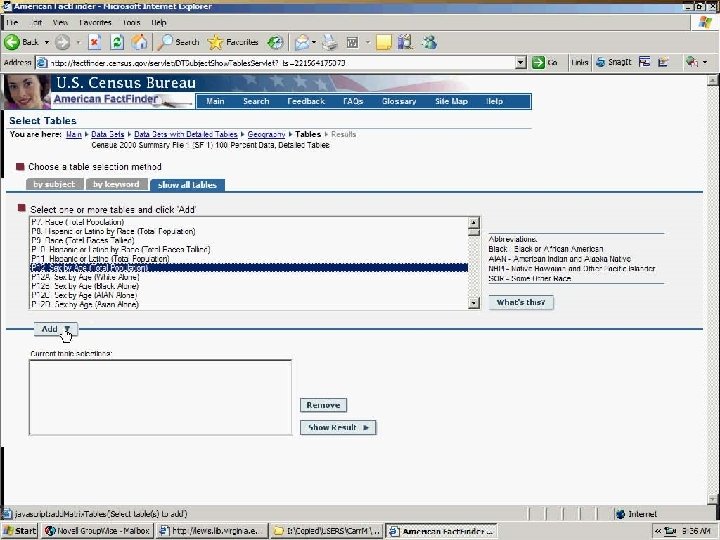This screenshot has height=540, width=720.
Task: Open the Edit menu
Action: [x=37, y=22]
